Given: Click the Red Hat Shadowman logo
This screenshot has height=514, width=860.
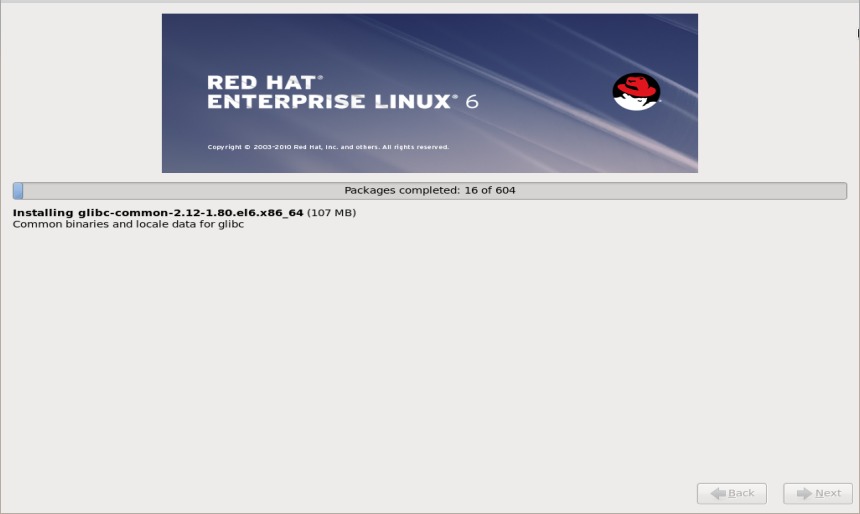Looking at the screenshot, I should (636, 92).
